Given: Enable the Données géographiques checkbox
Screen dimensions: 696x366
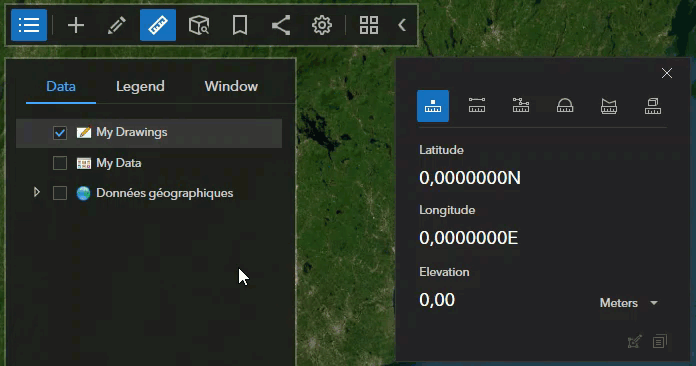Looking at the screenshot, I should [60, 193].
